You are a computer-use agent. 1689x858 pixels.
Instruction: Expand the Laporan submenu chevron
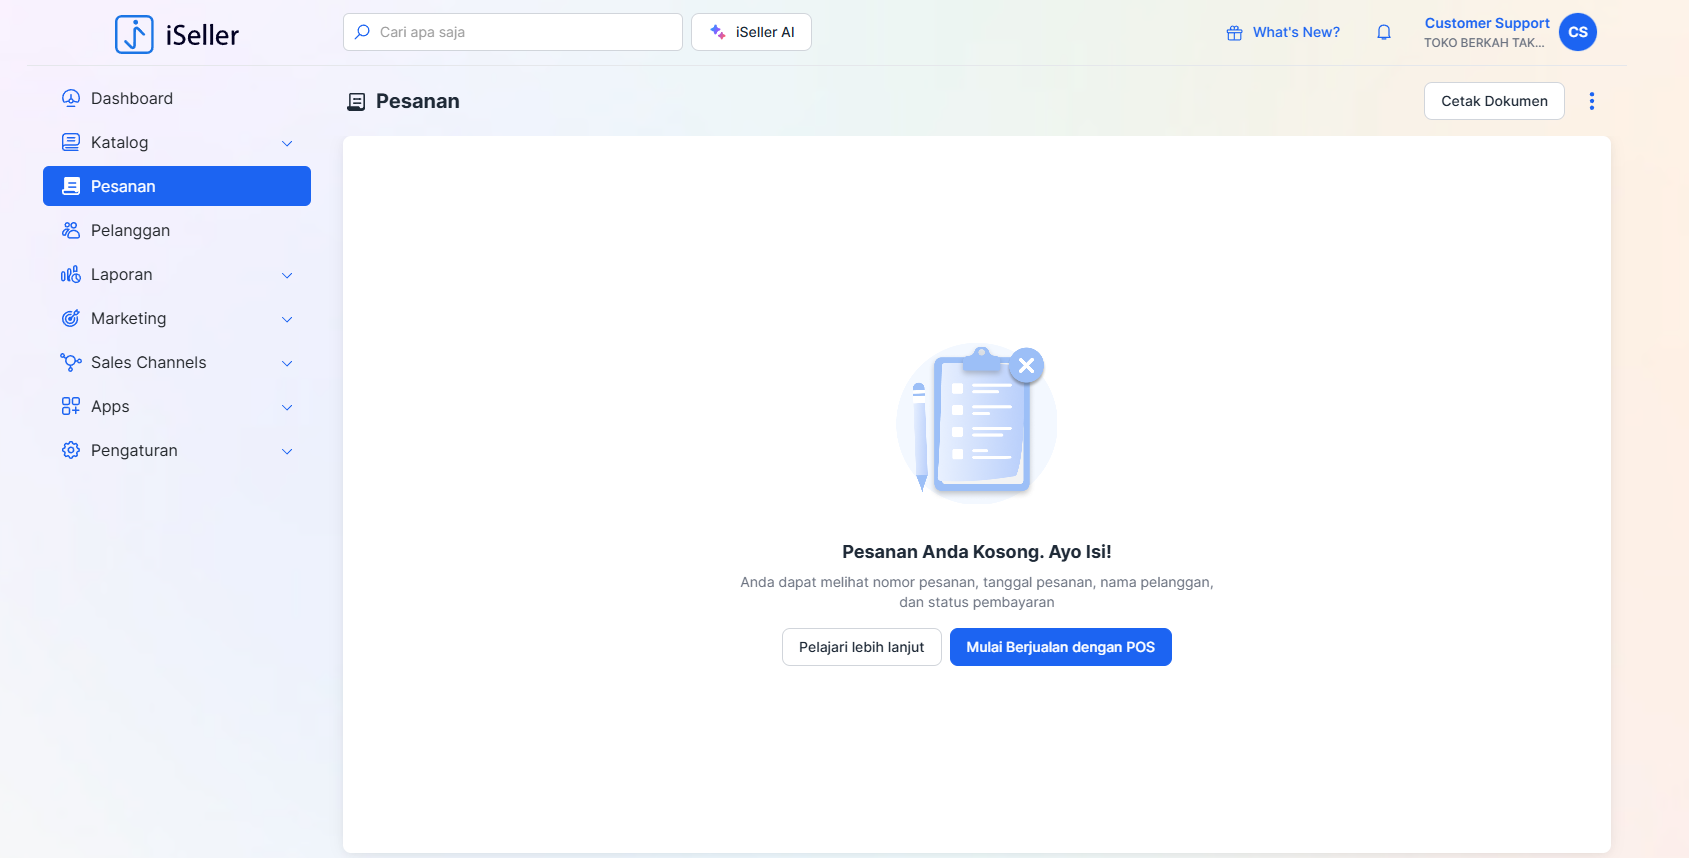(x=287, y=275)
